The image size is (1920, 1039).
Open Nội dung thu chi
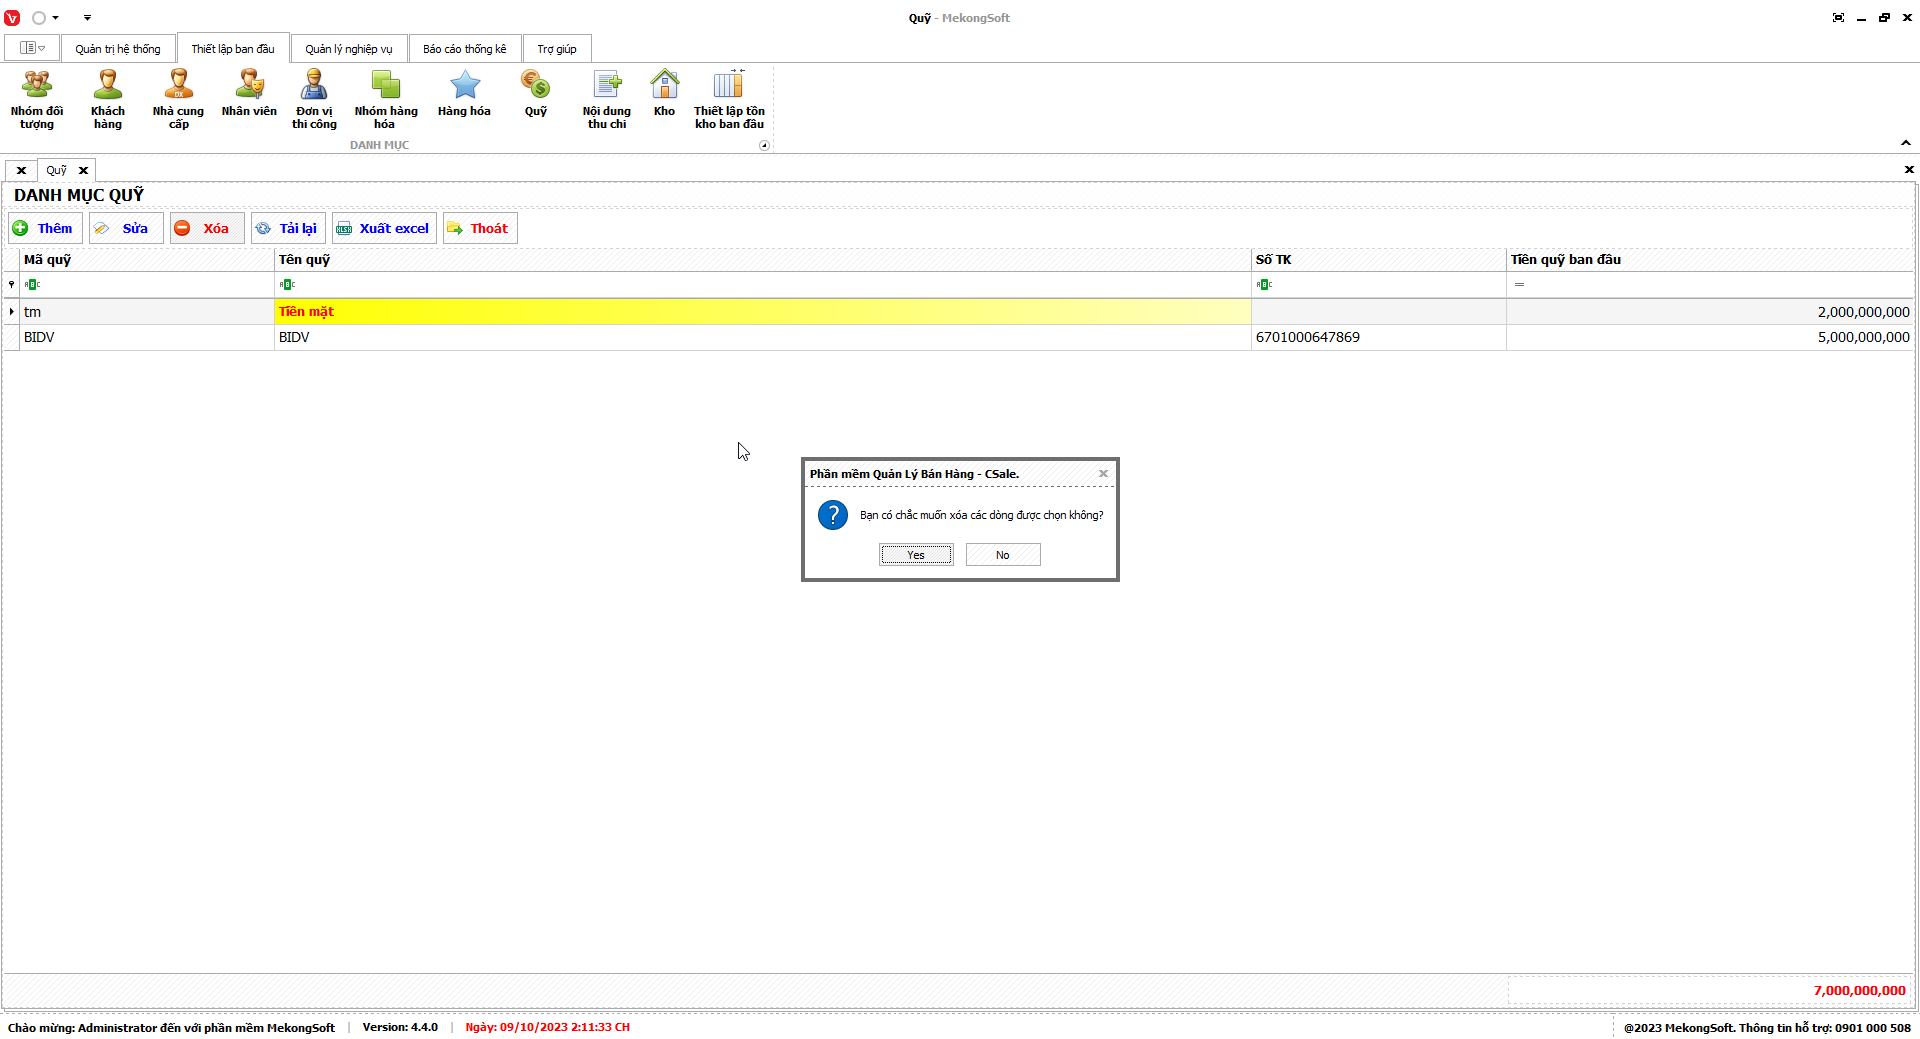point(607,100)
